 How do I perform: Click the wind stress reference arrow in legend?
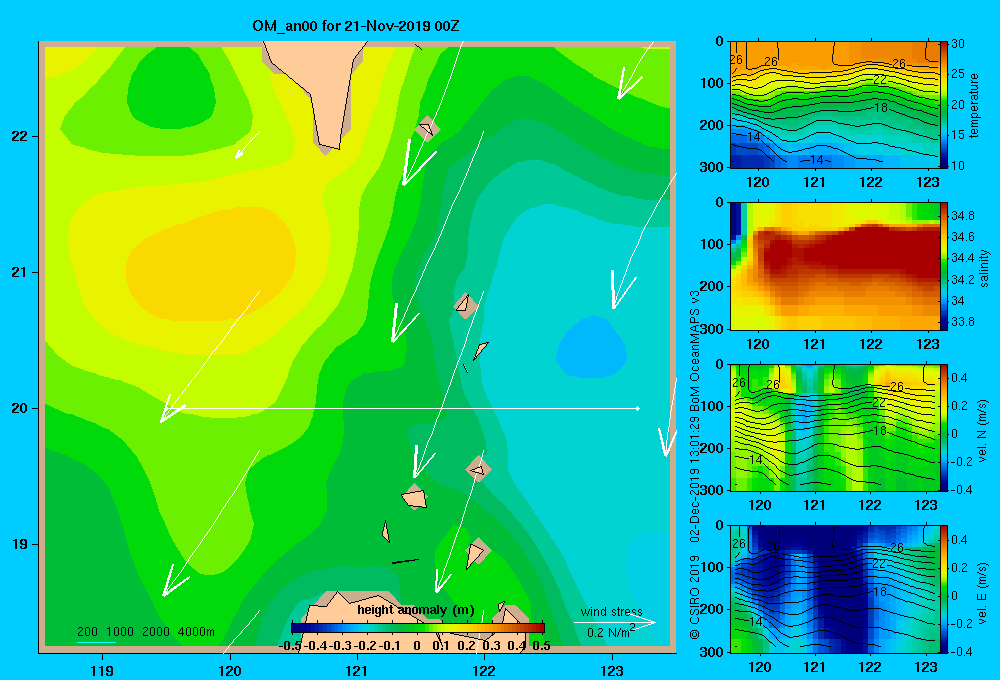click(x=614, y=622)
